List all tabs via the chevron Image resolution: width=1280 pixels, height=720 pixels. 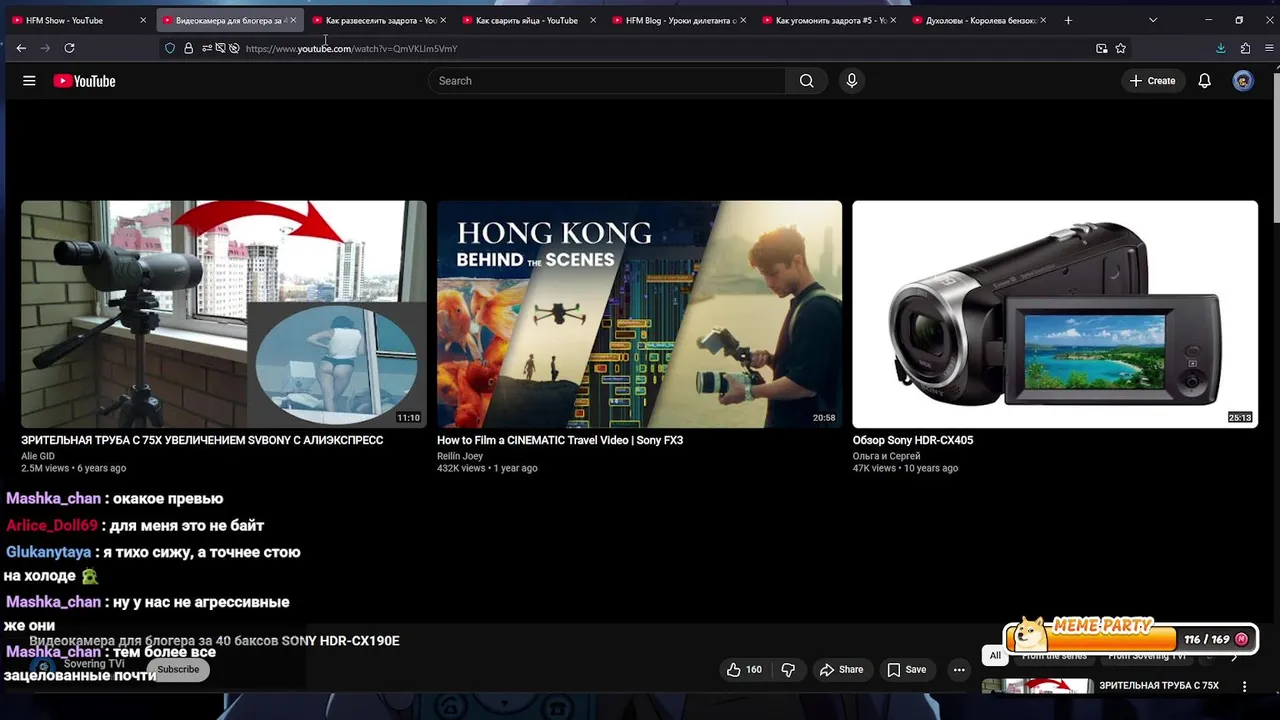[x=1153, y=20]
